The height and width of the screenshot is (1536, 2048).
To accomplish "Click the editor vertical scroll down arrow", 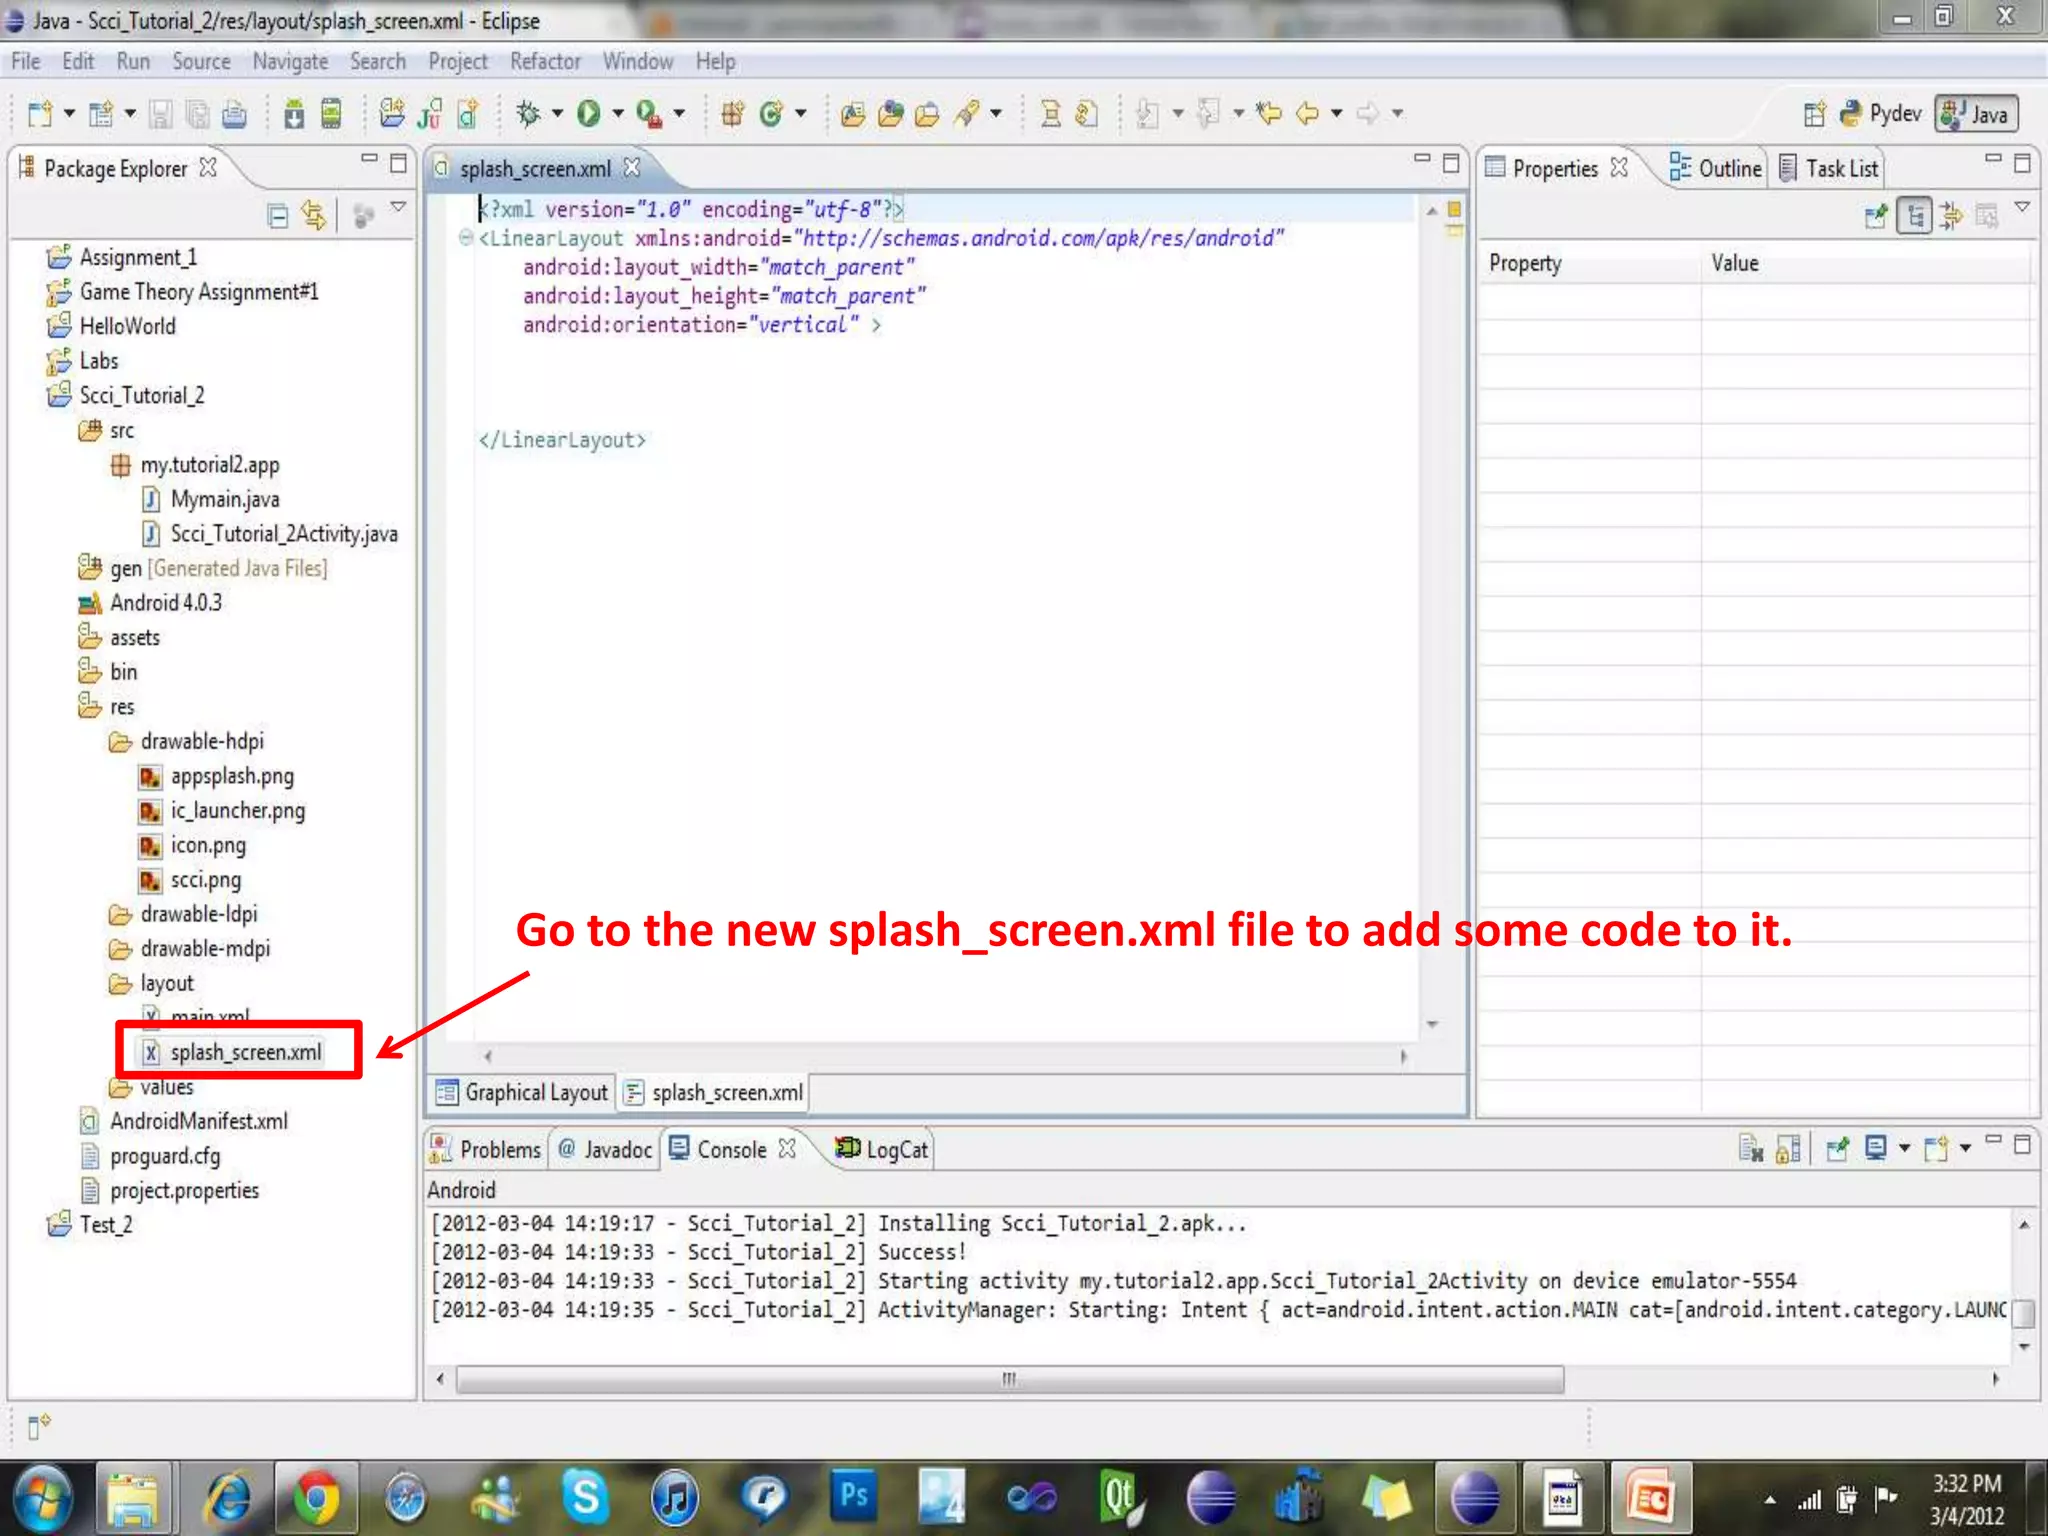I will click(1432, 1024).
